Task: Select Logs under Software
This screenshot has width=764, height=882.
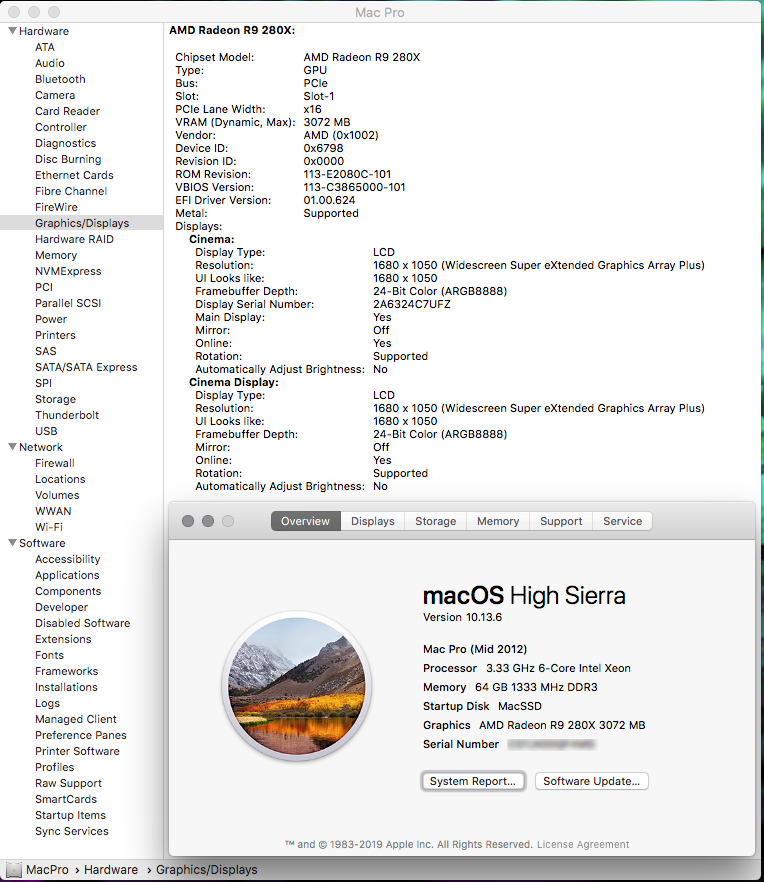Action: coord(47,703)
